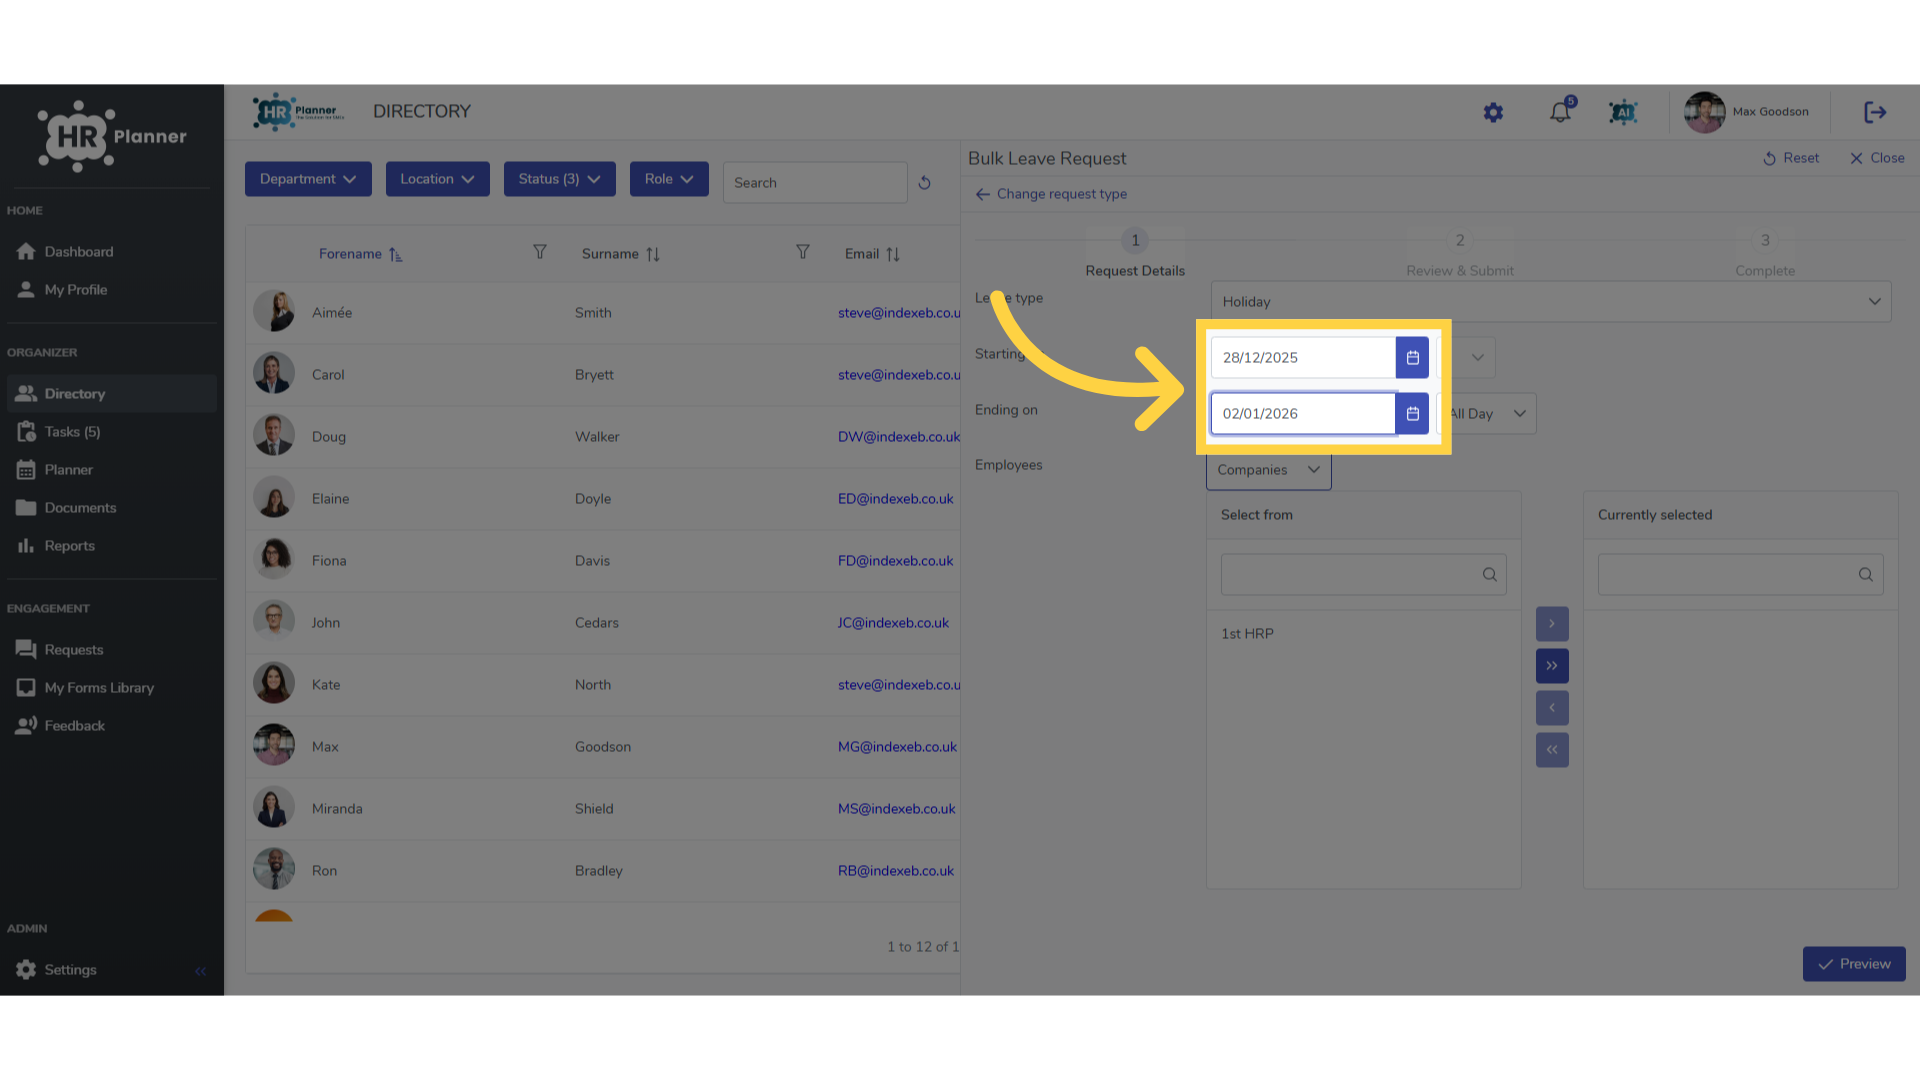Open the Role filter dropdown

(669, 179)
